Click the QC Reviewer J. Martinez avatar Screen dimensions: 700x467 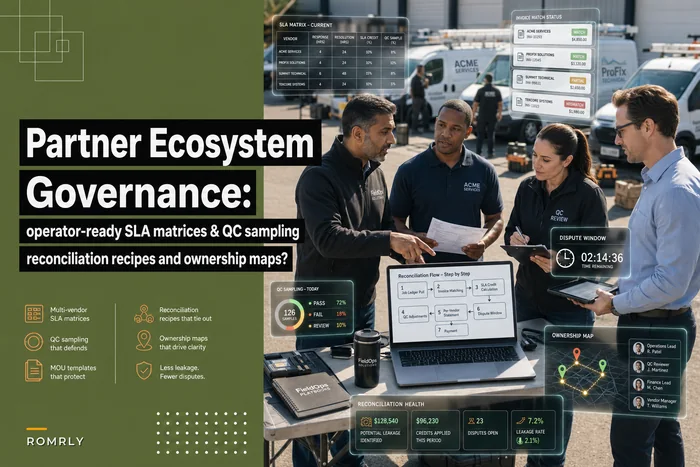[x=638, y=366]
